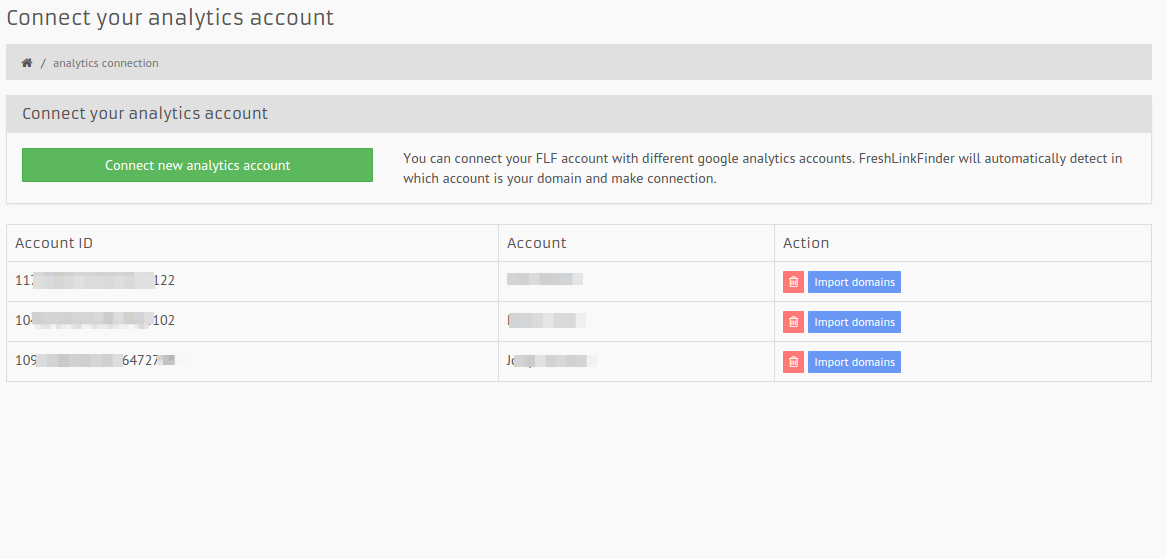This screenshot has height=559, width=1166.
Task: Import domains for the account starting with 109
Action: point(854,362)
